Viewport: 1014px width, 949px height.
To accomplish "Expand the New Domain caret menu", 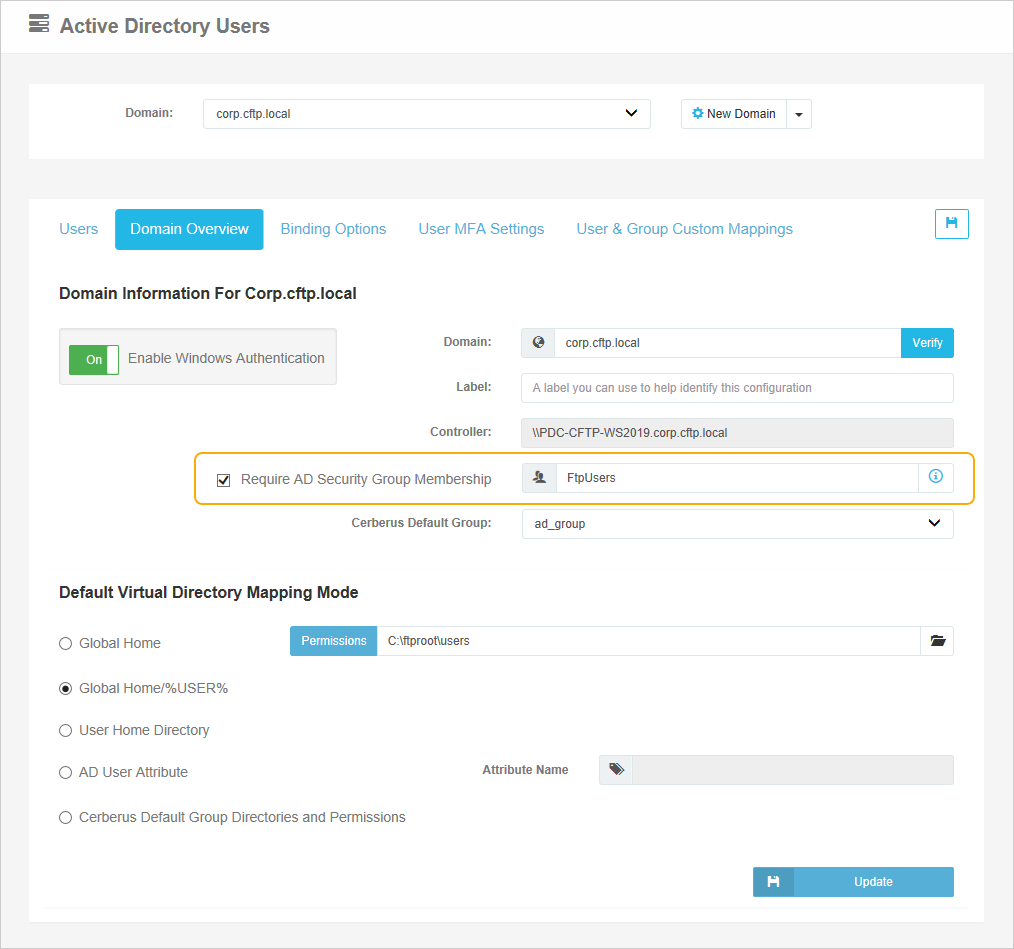I will [799, 114].
